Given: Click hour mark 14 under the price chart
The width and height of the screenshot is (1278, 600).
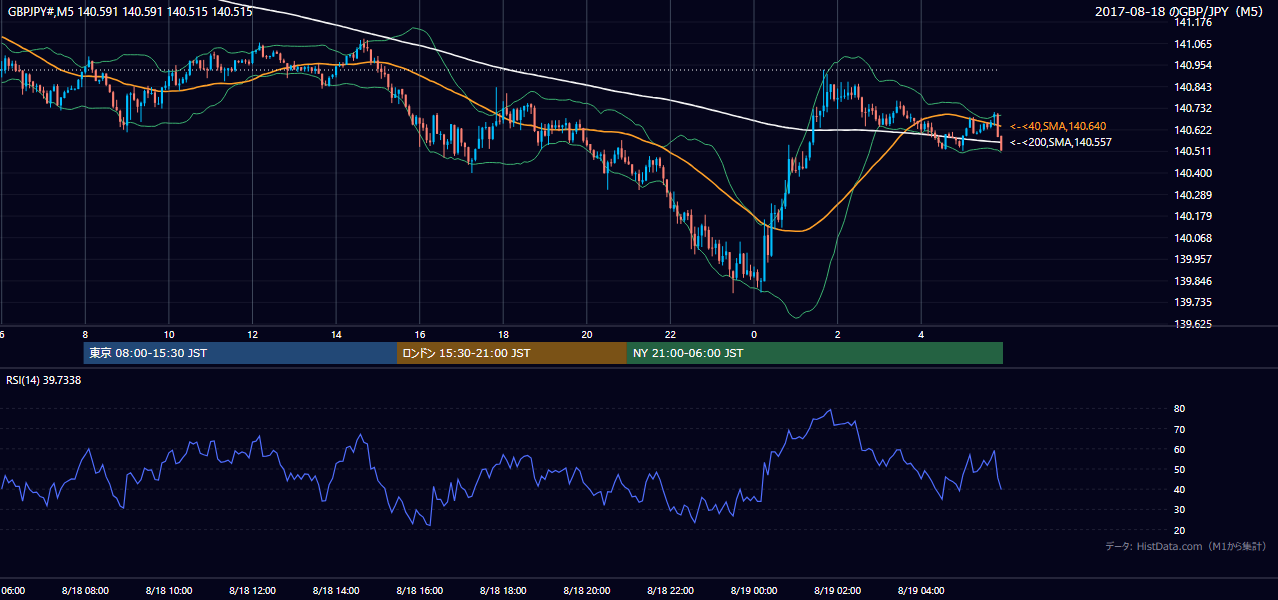Looking at the screenshot, I should click(x=336, y=335).
